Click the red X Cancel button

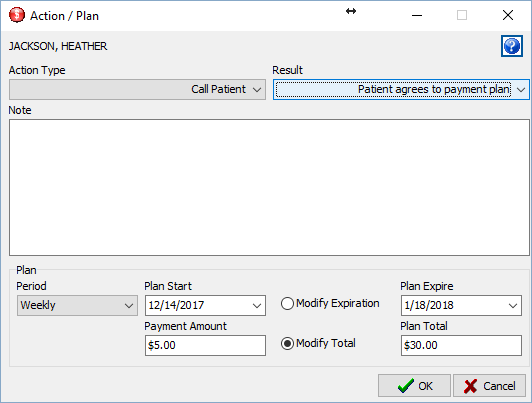489,386
